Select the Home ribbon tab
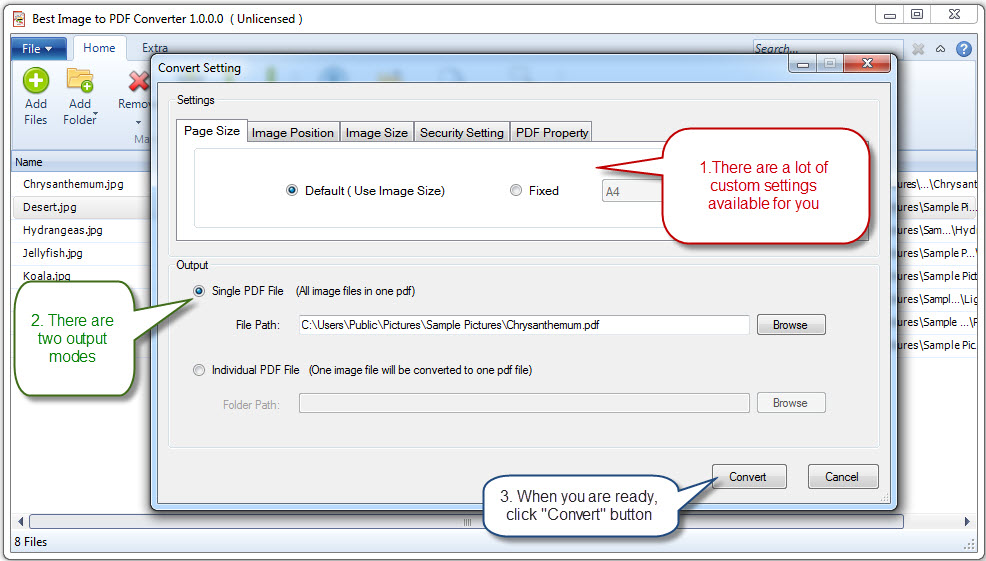Screen dimensions: 986x561 [99, 48]
